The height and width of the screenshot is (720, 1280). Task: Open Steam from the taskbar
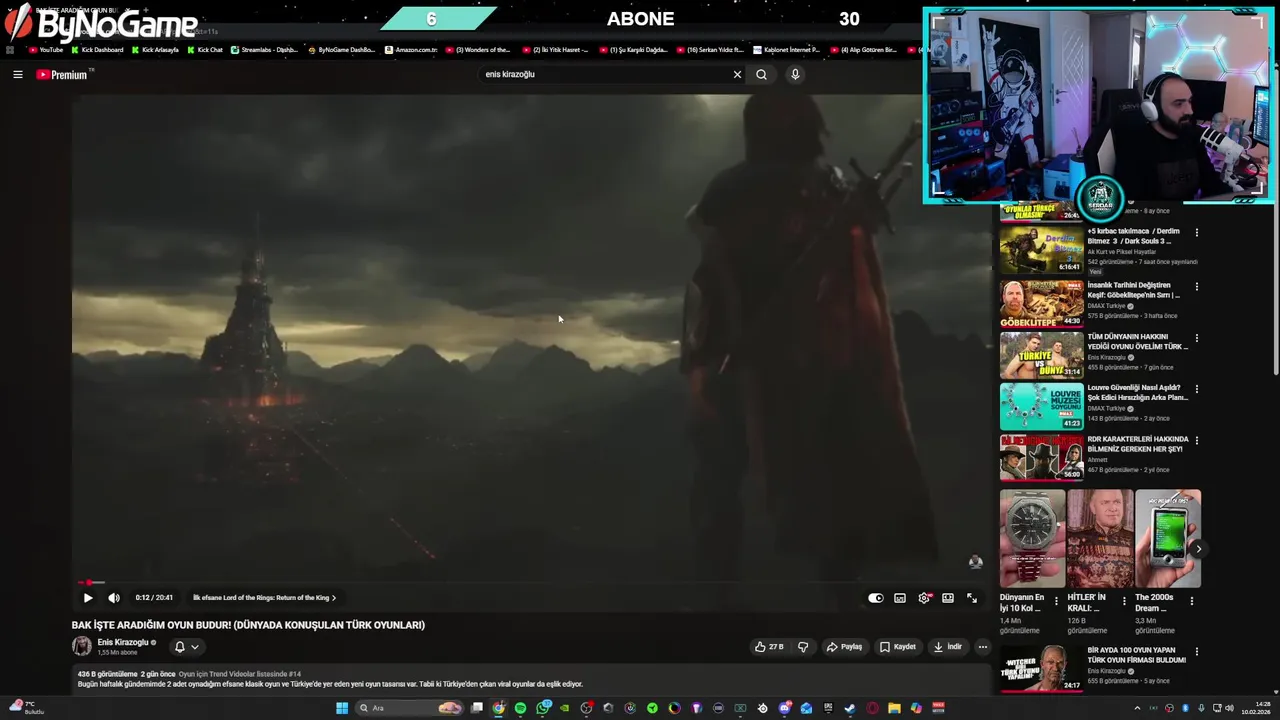pyautogui.click(x=849, y=708)
